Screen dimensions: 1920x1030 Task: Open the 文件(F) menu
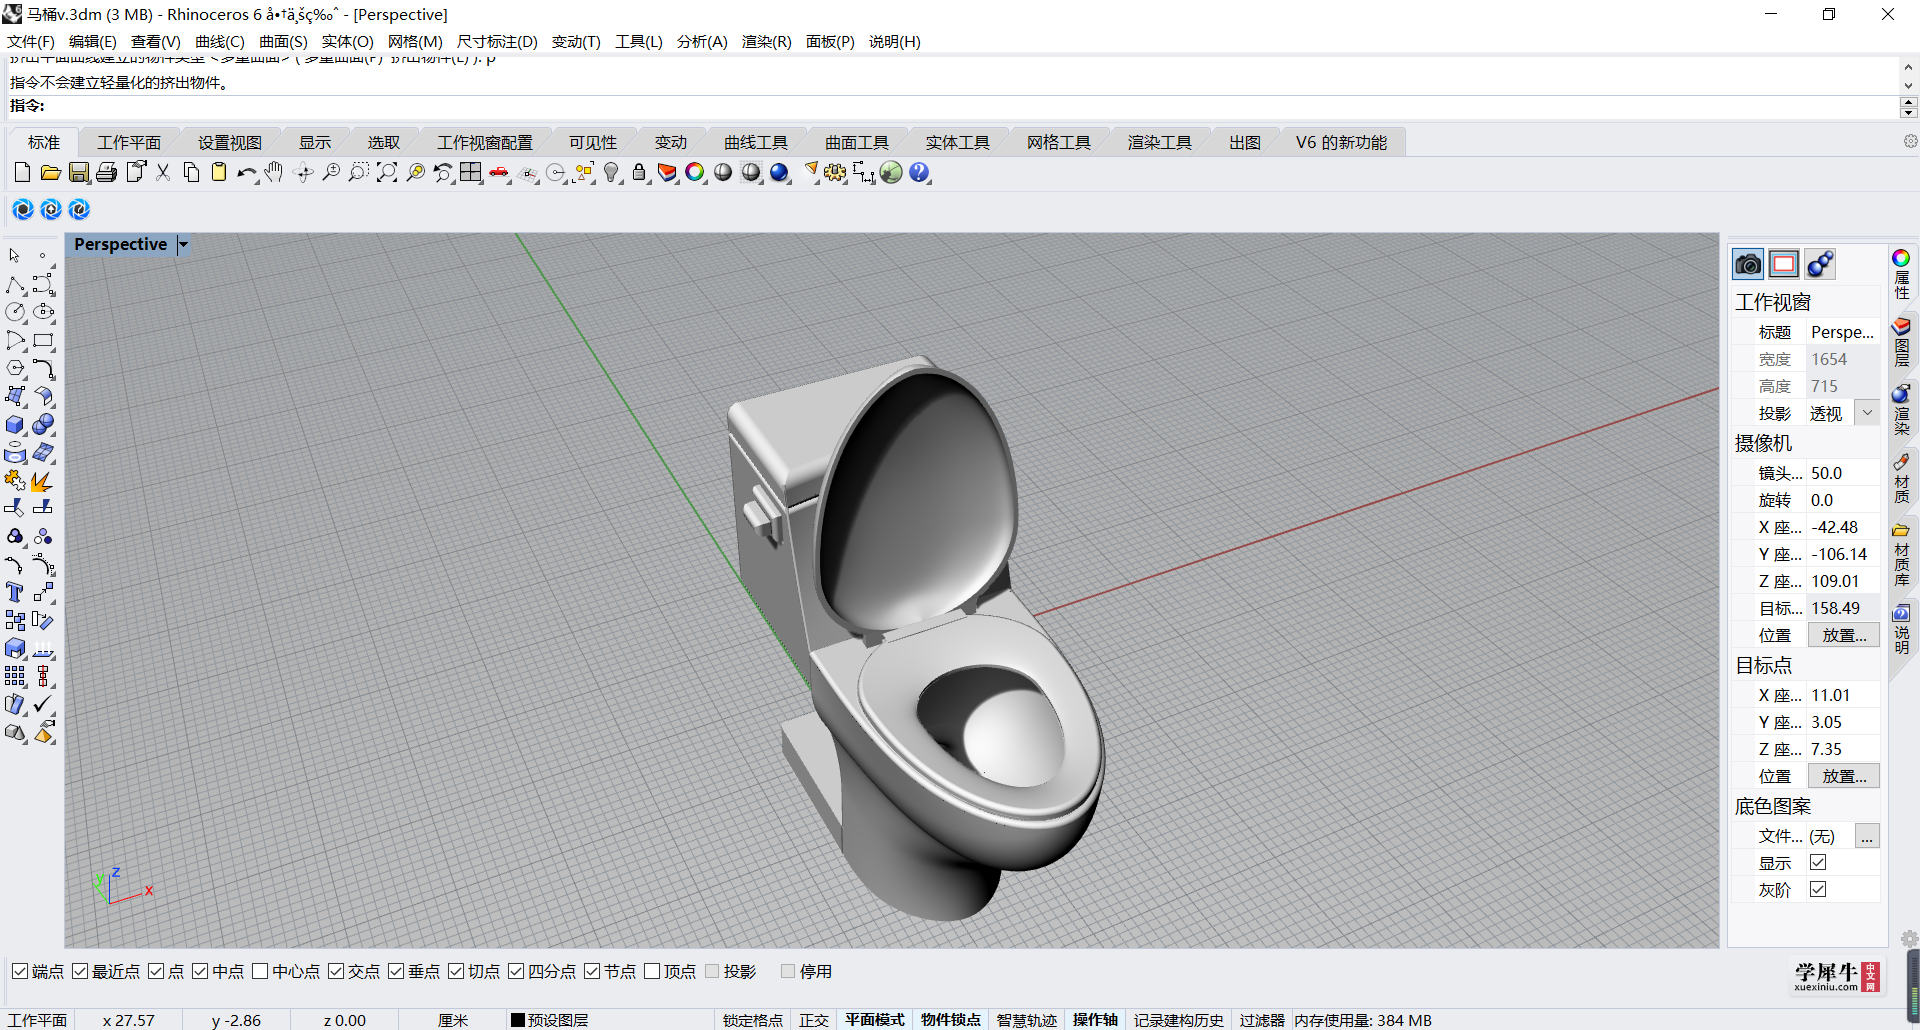click(31, 41)
